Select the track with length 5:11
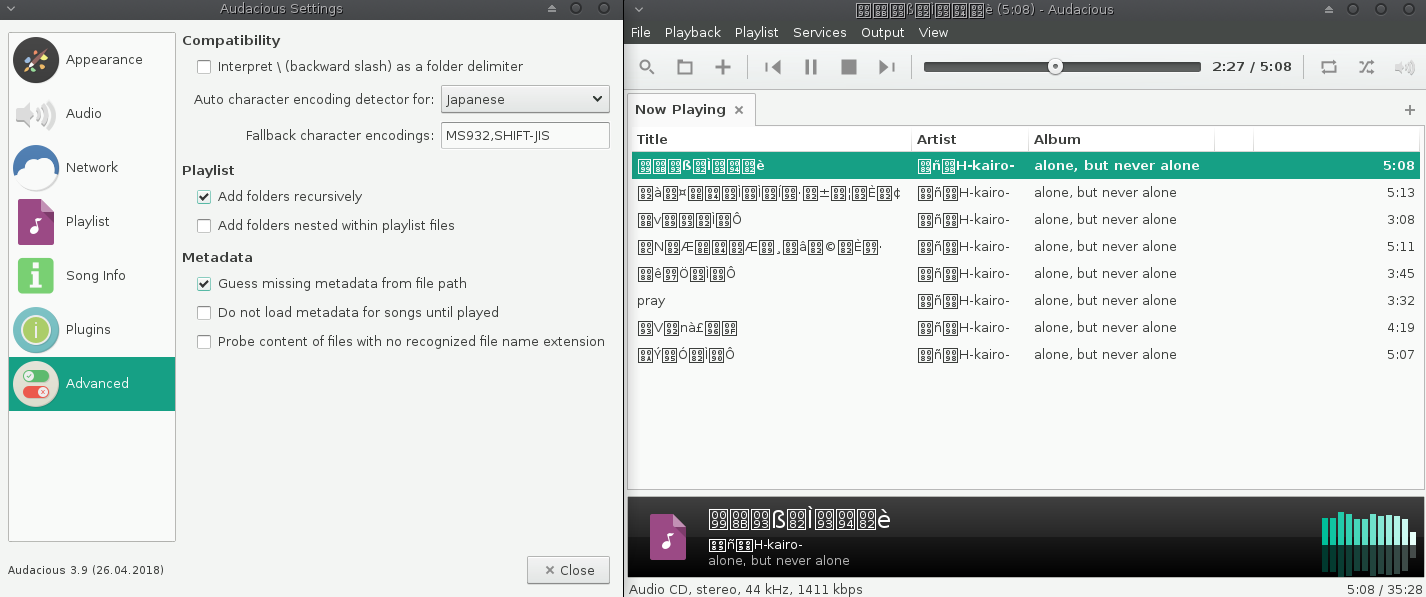 (x=1026, y=246)
